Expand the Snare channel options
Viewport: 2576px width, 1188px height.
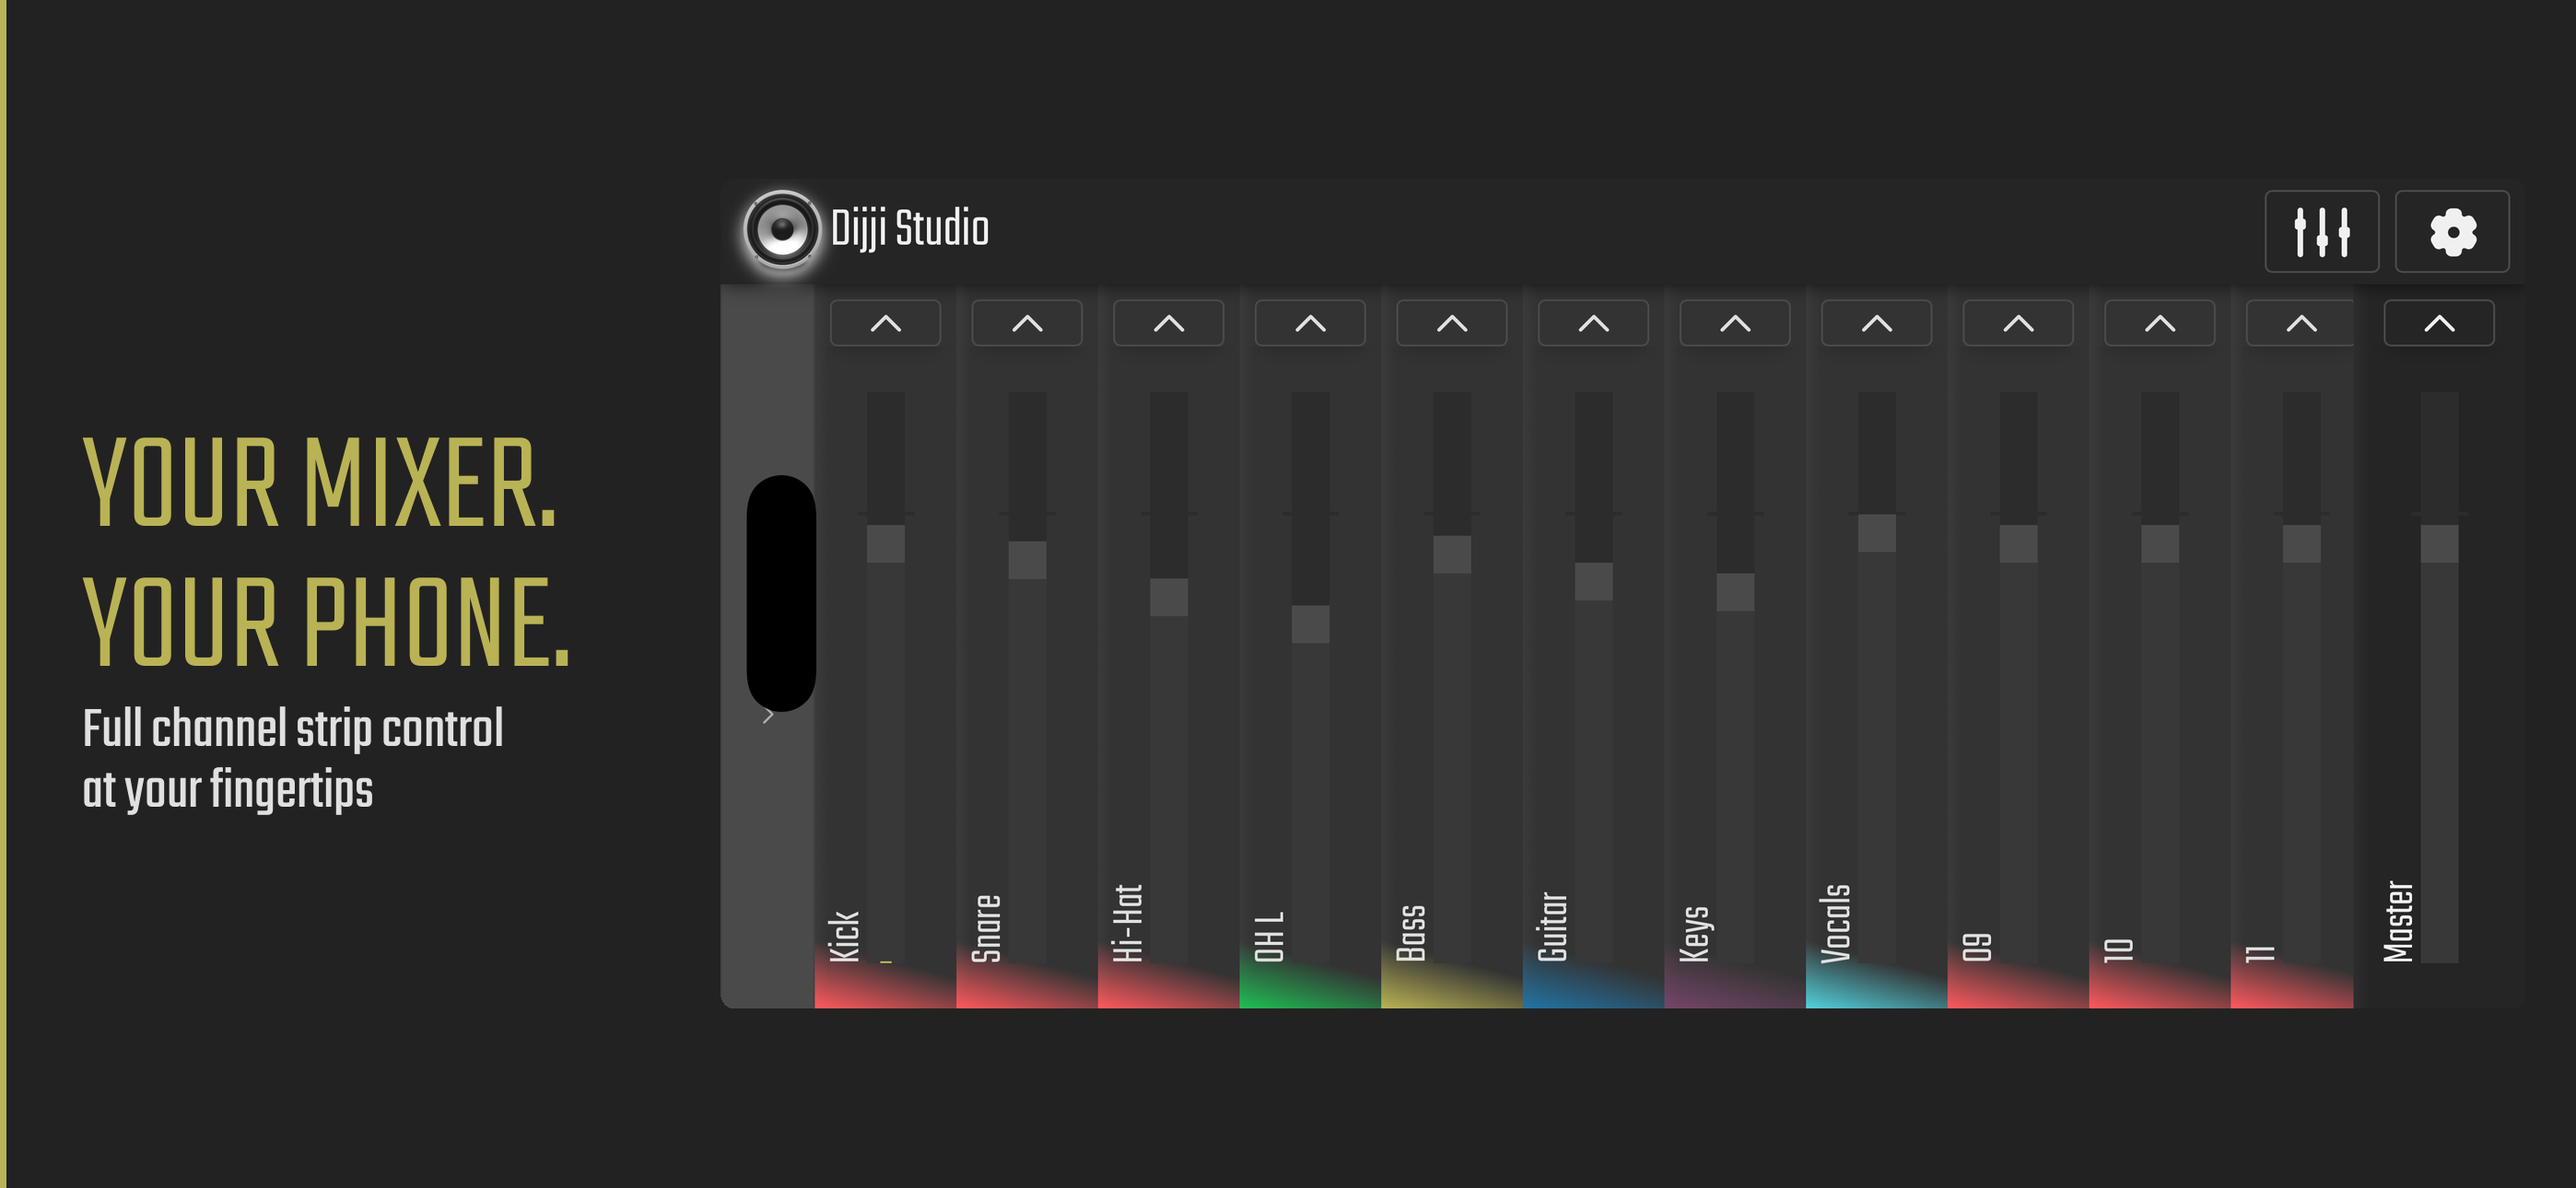1026,322
